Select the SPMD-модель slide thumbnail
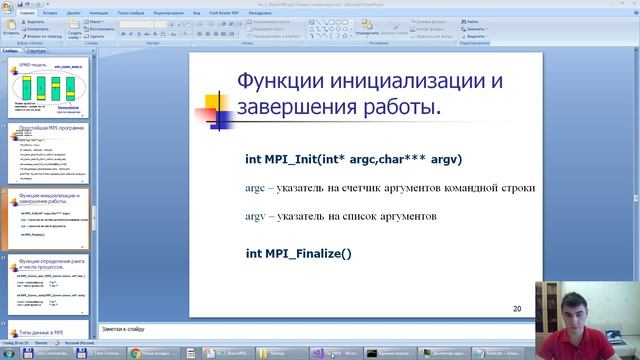 pyautogui.click(x=48, y=87)
